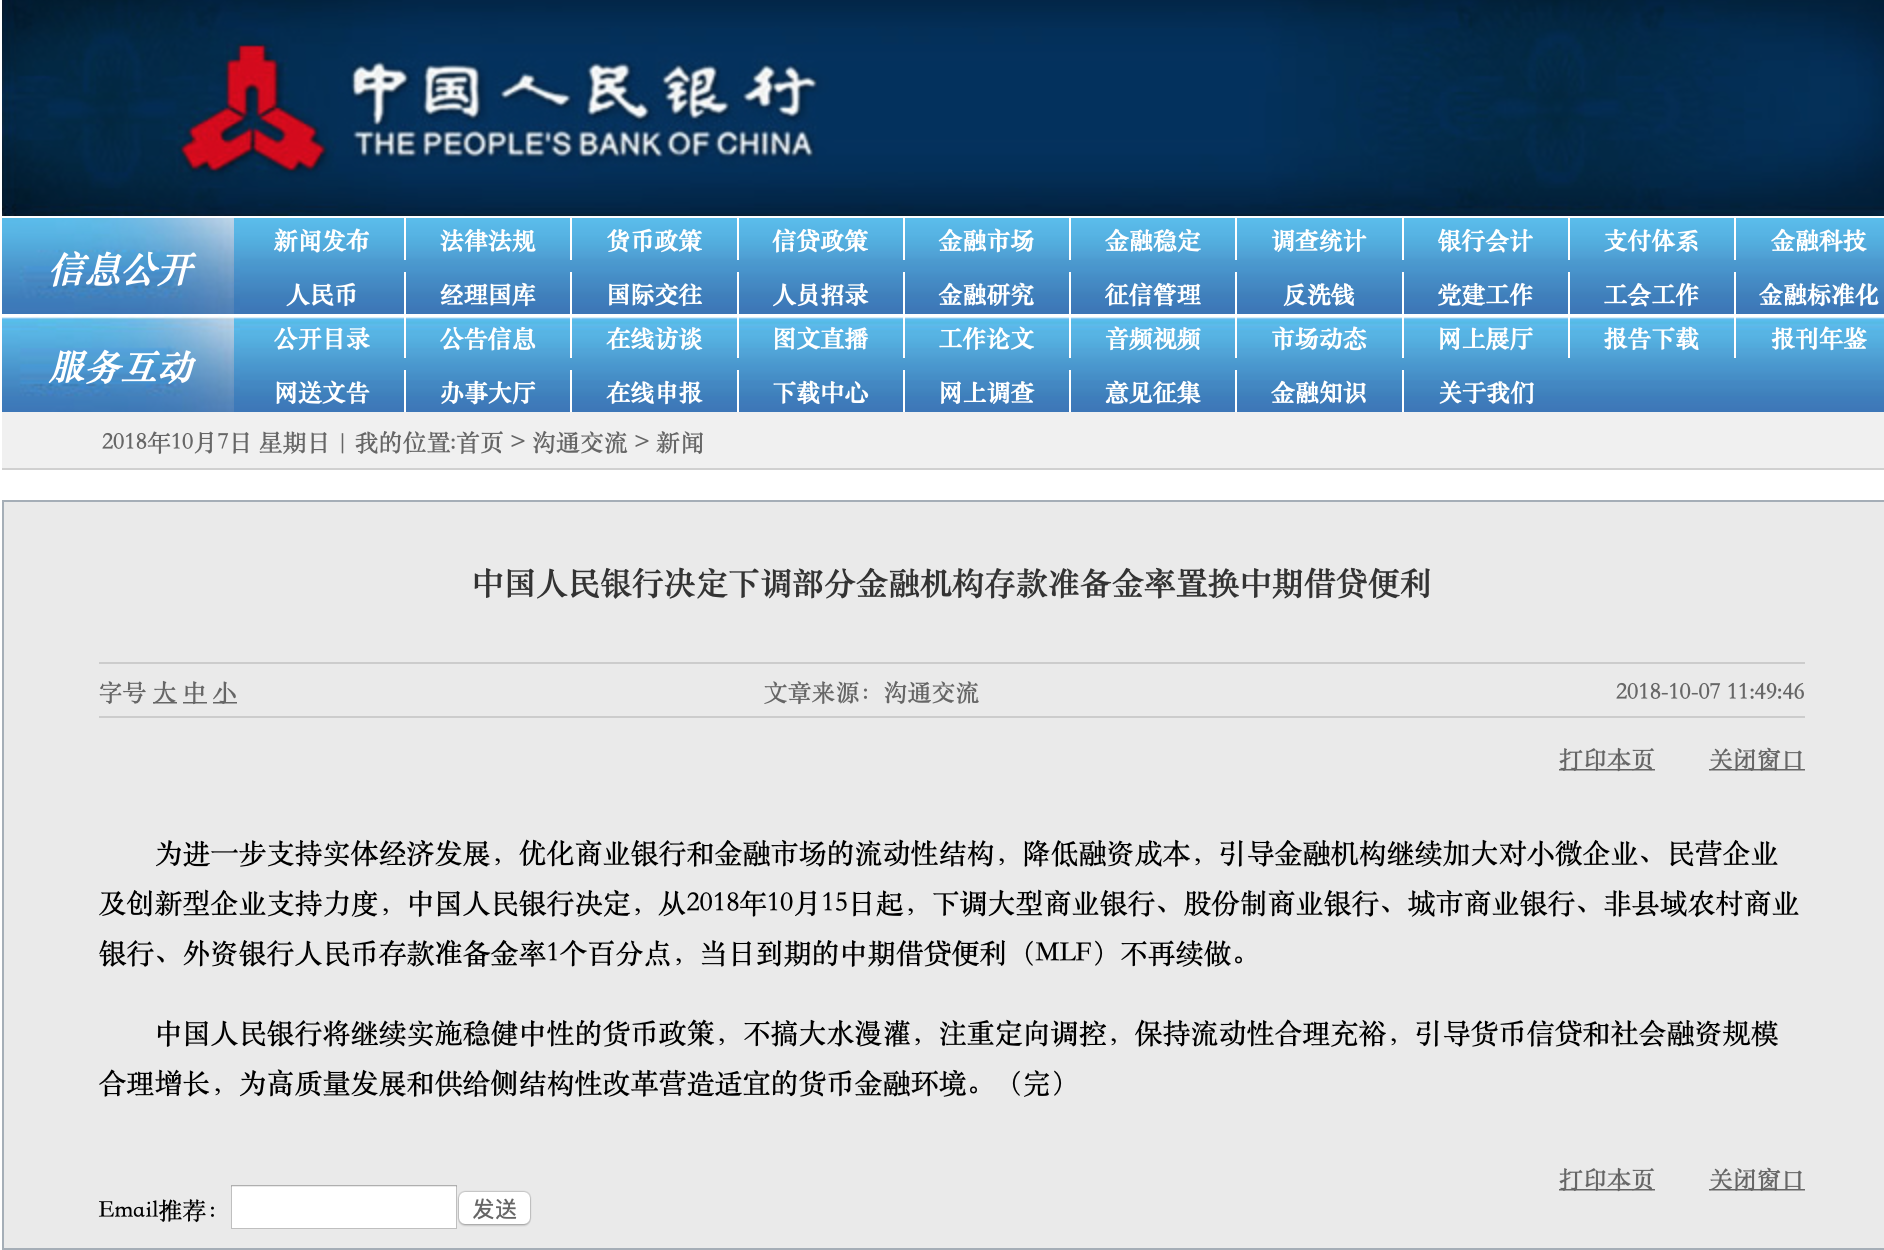Go to 公告信息 page
Image resolution: width=1884 pixels, height=1250 pixels.
point(487,339)
